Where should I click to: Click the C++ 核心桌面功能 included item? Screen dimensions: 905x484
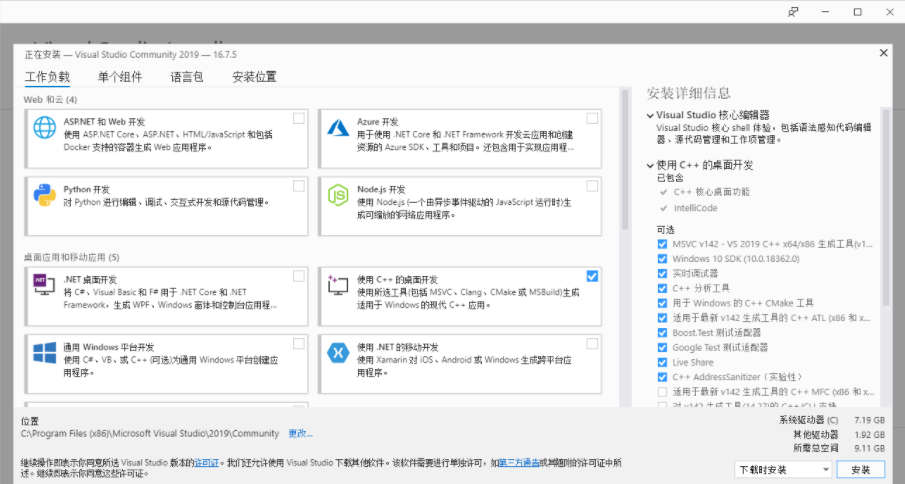(711, 192)
